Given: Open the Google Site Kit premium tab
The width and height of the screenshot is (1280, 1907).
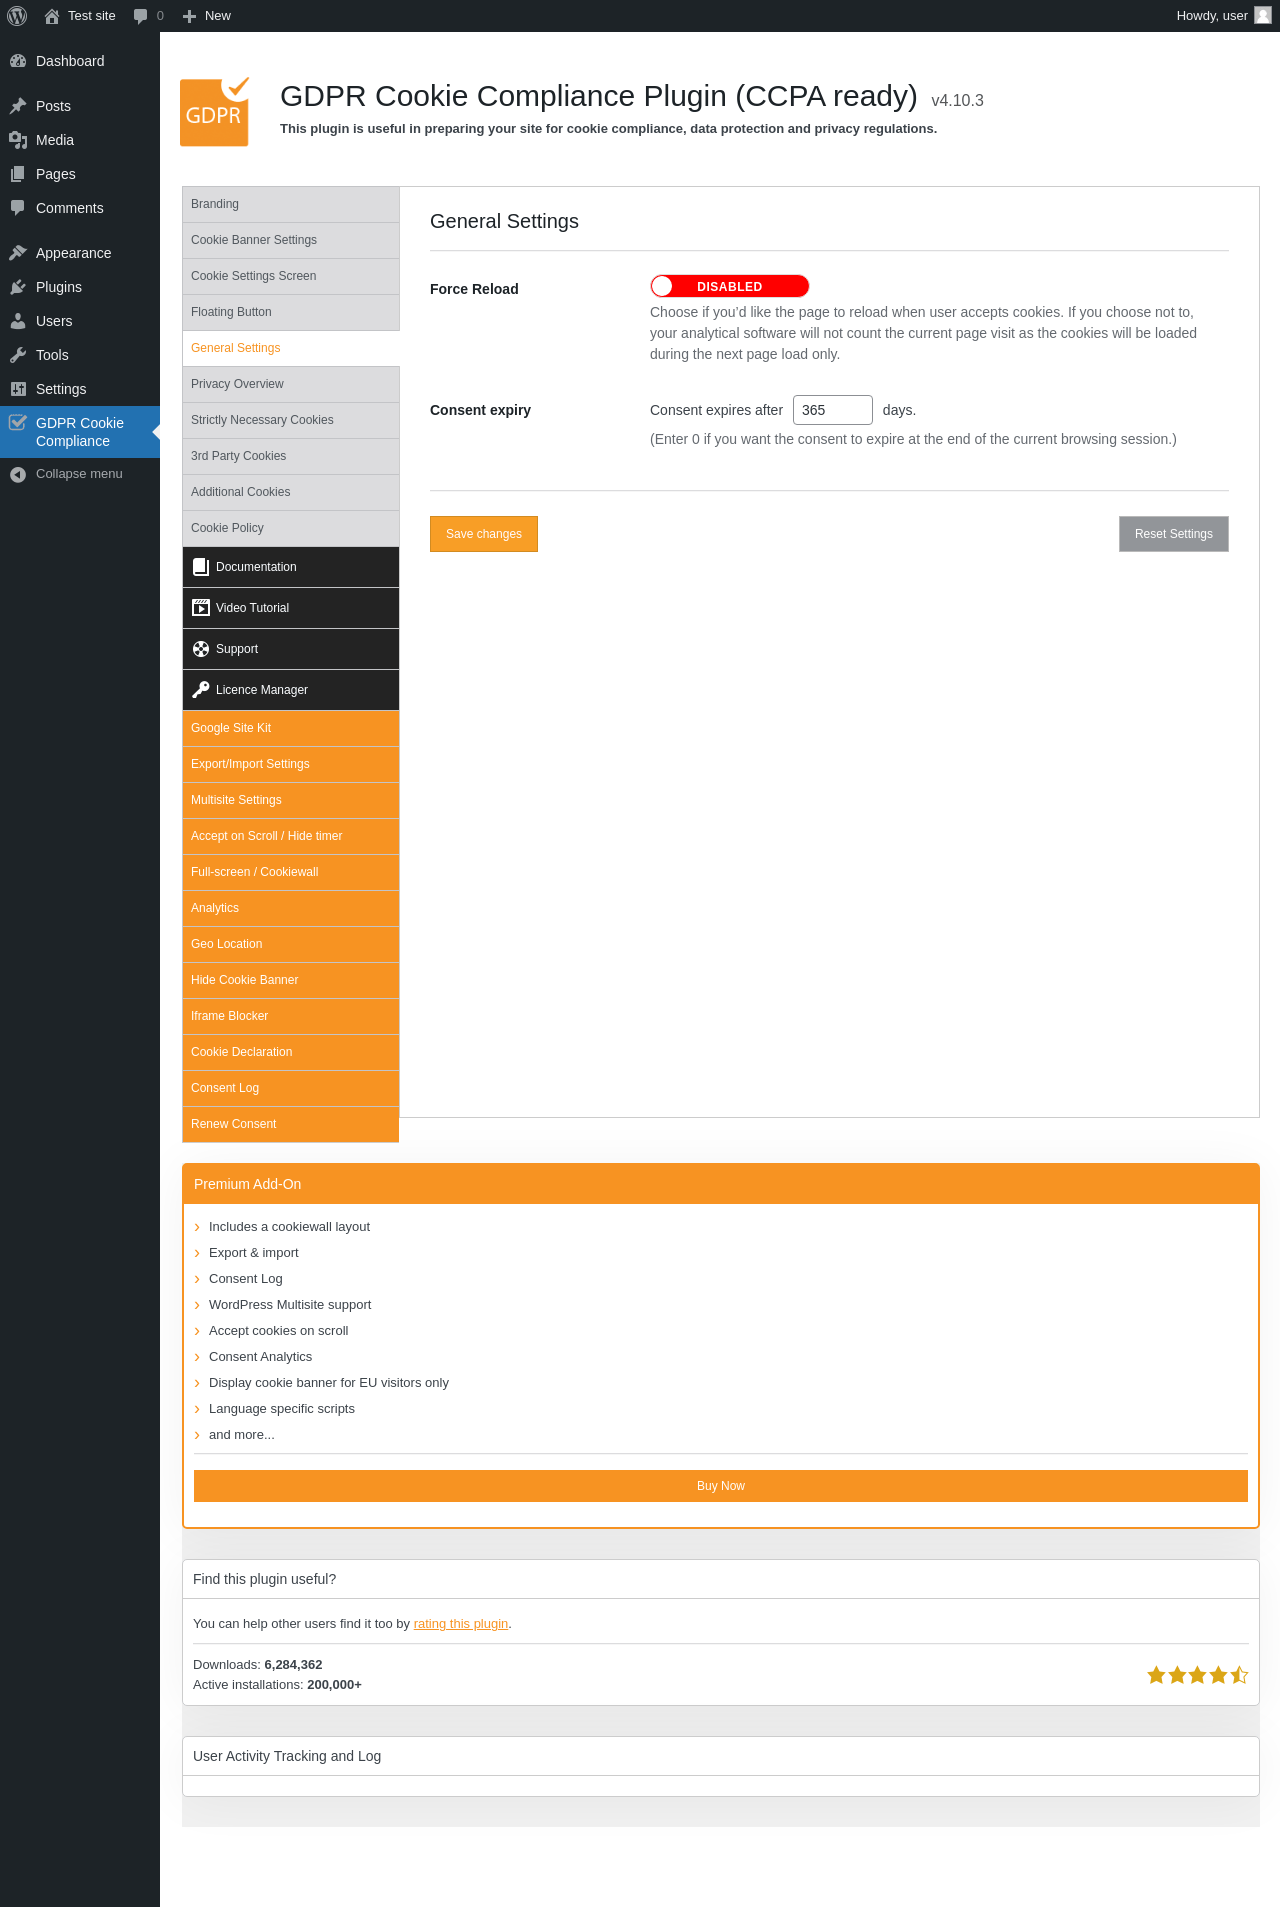Looking at the screenshot, I should pyautogui.click(x=291, y=728).
